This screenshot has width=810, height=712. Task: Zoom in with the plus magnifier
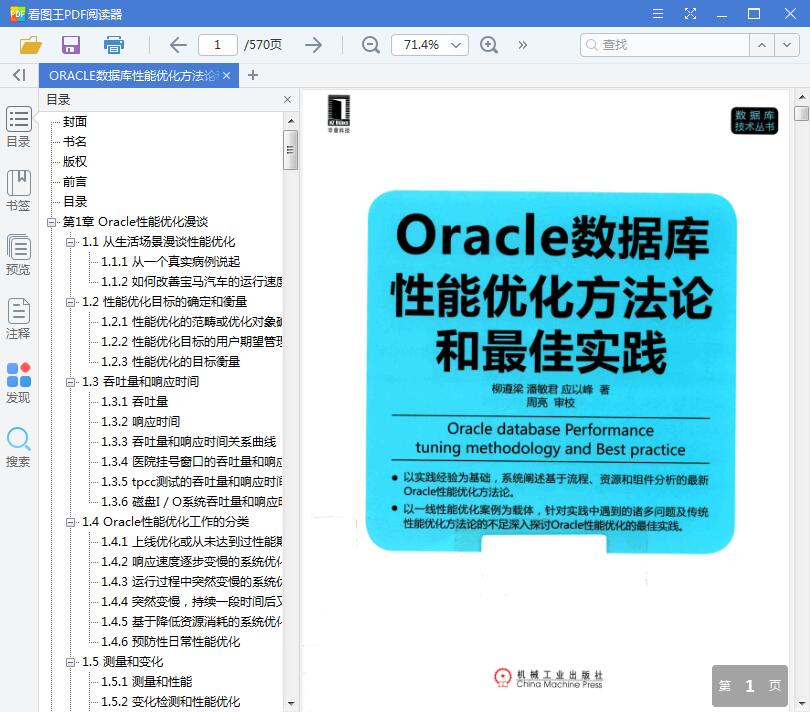(x=489, y=45)
